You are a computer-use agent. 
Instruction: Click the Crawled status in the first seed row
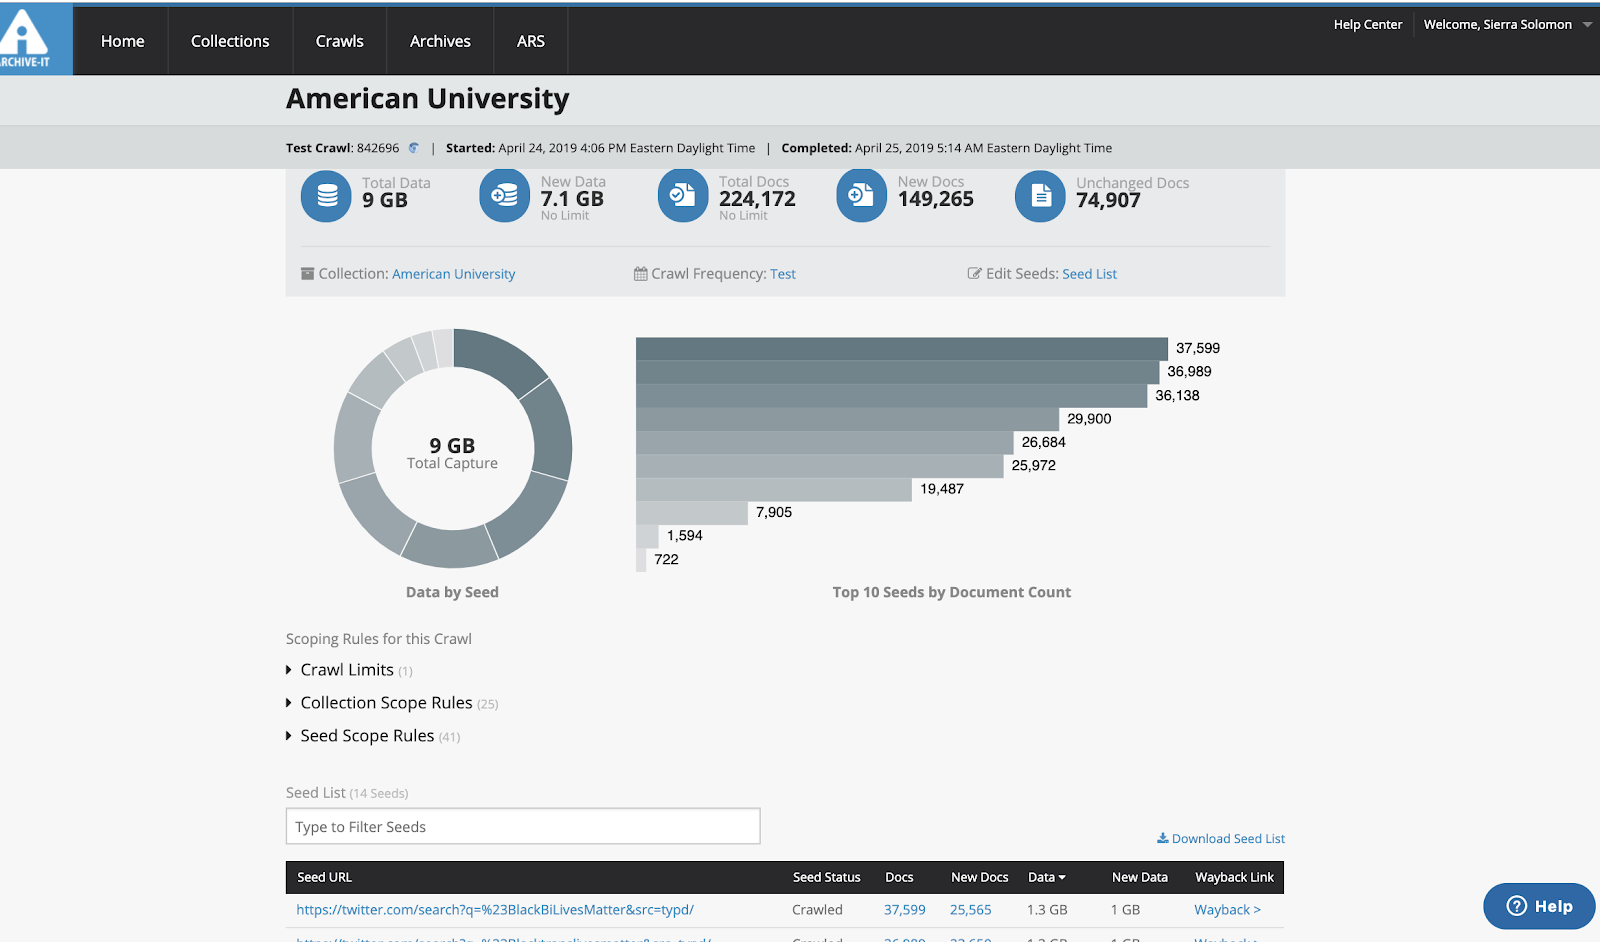[x=817, y=910]
